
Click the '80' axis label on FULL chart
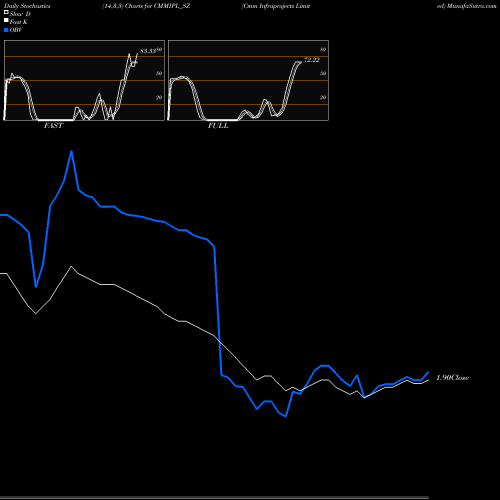323,49
